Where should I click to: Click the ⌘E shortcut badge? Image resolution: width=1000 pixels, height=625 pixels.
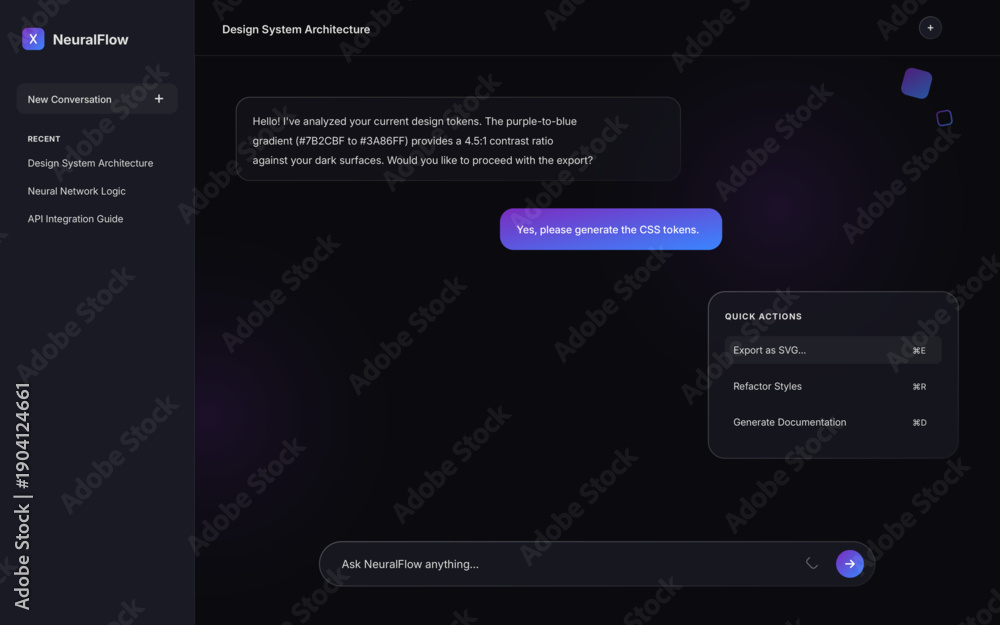click(919, 350)
